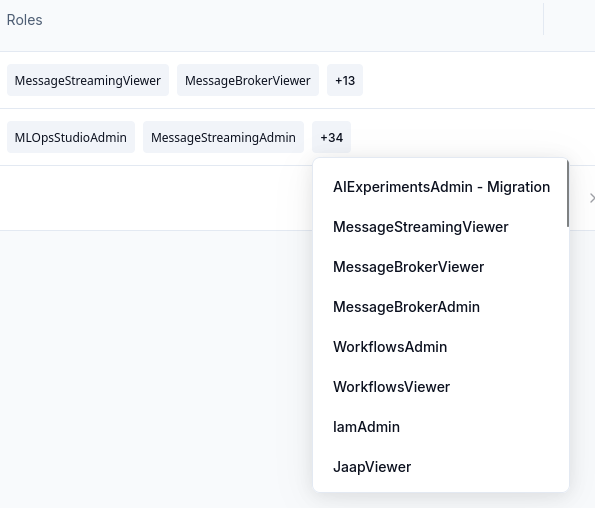Select the MessageStreamingAdmin role chip
This screenshot has height=508, width=595.
223,137
